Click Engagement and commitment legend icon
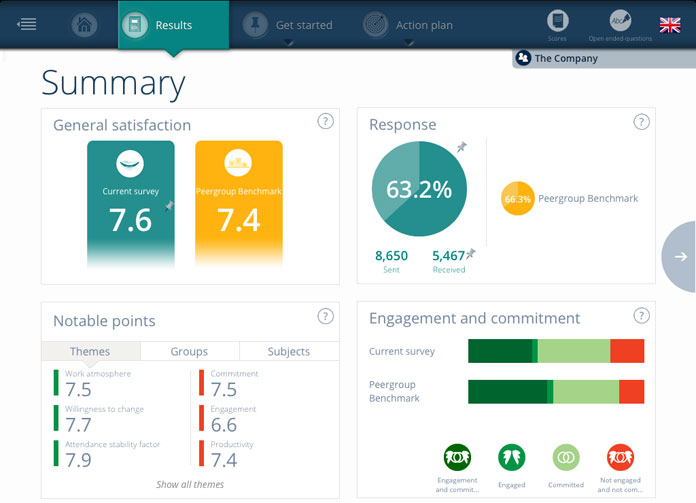The image size is (696, 503). click(x=457, y=457)
